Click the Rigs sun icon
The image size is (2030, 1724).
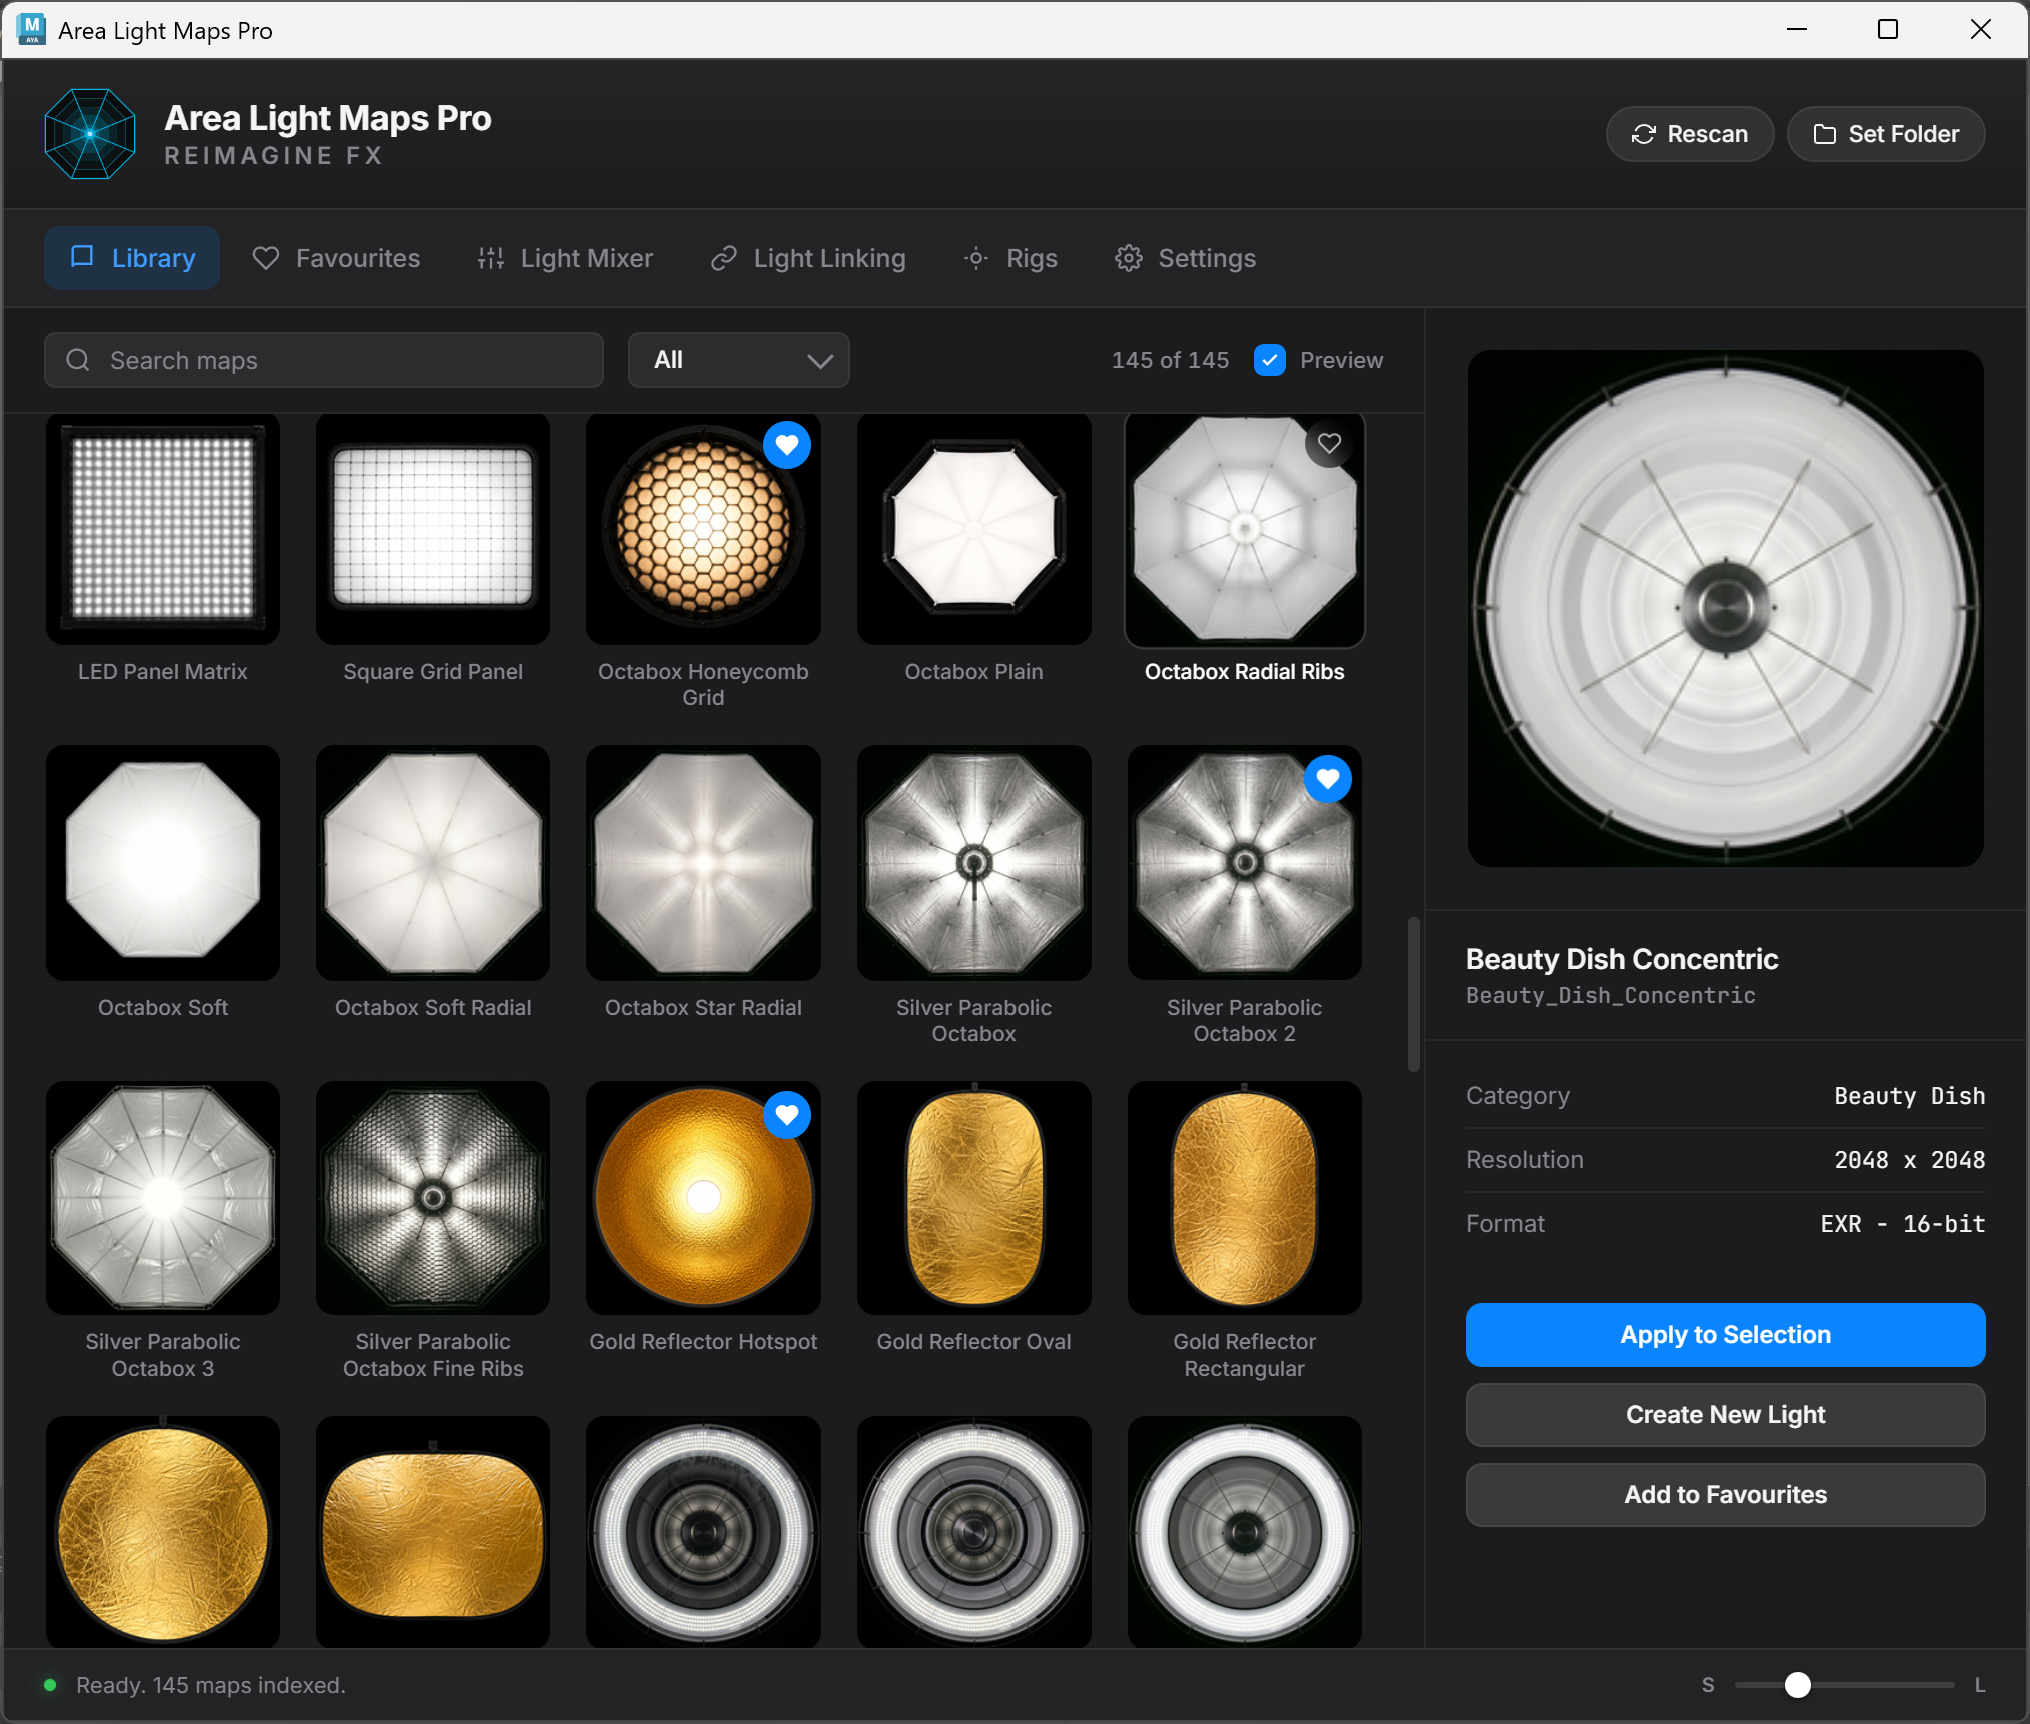[x=976, y=258]
